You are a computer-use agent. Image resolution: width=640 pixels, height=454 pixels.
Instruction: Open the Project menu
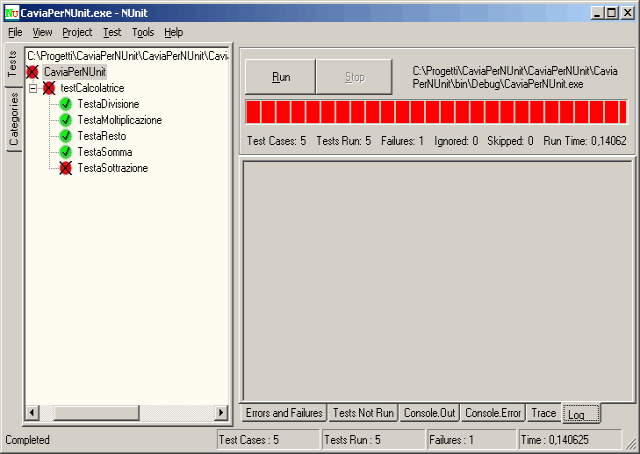(x=77, y=32)
